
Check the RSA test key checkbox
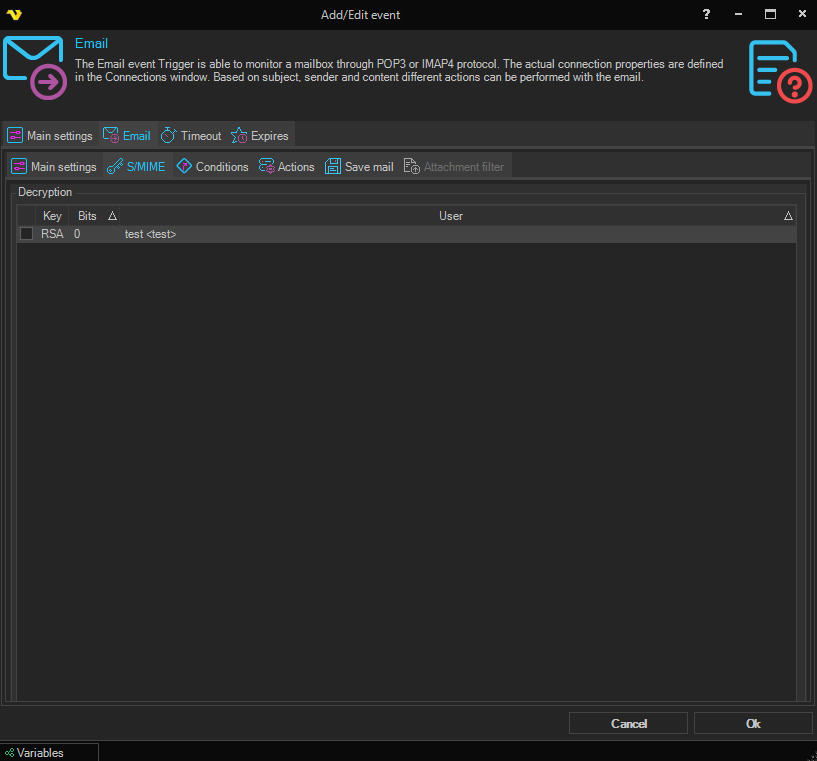pyautogui.click(x=27, y=234)
